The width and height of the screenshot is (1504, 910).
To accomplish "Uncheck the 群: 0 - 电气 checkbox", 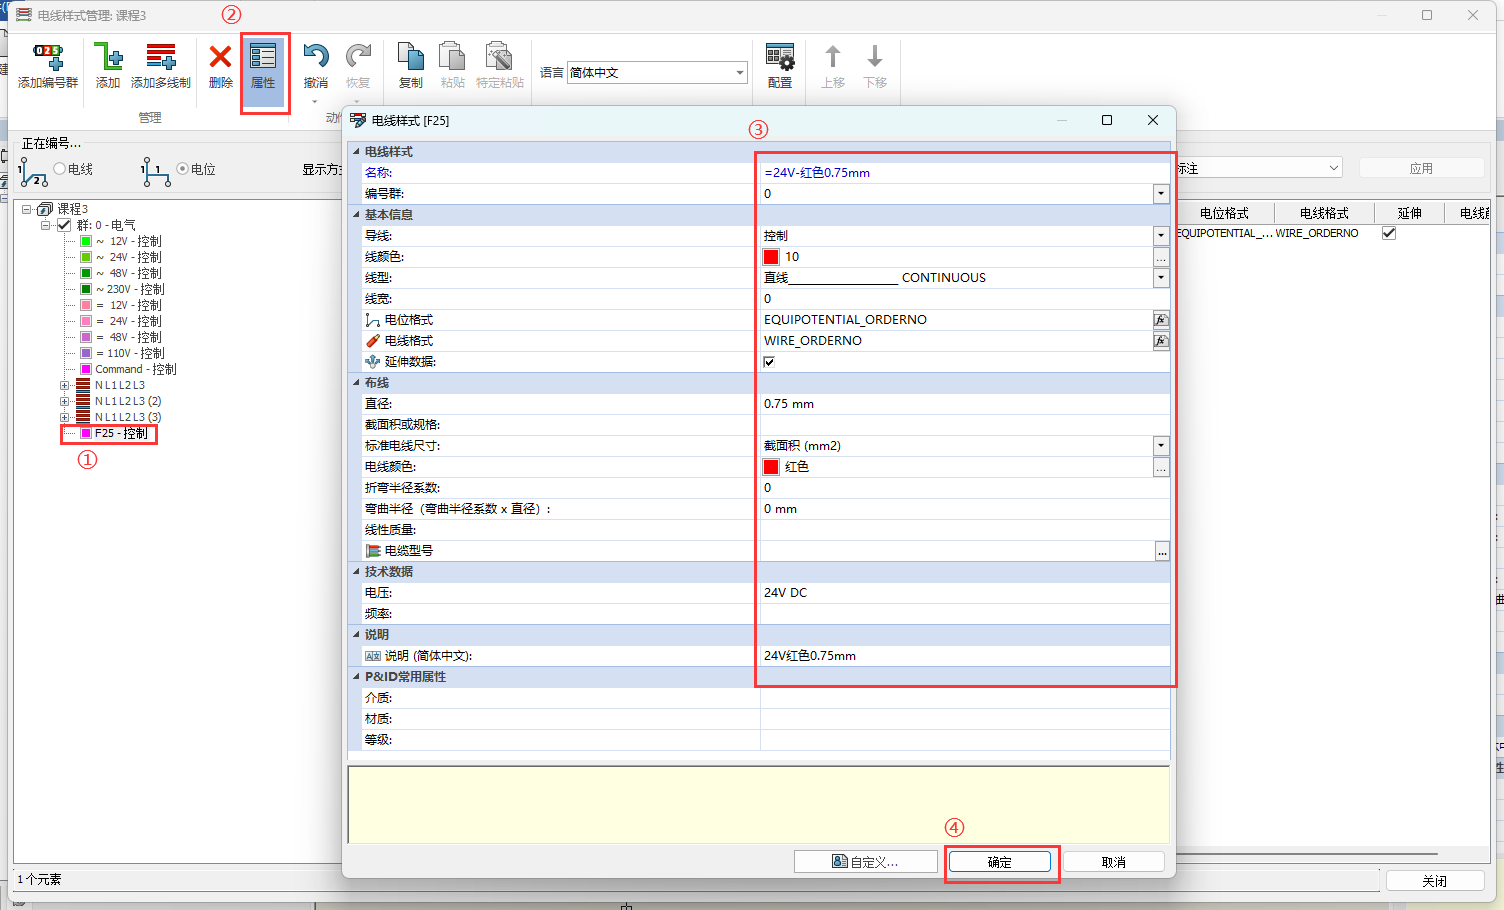I will click(65, 225).
